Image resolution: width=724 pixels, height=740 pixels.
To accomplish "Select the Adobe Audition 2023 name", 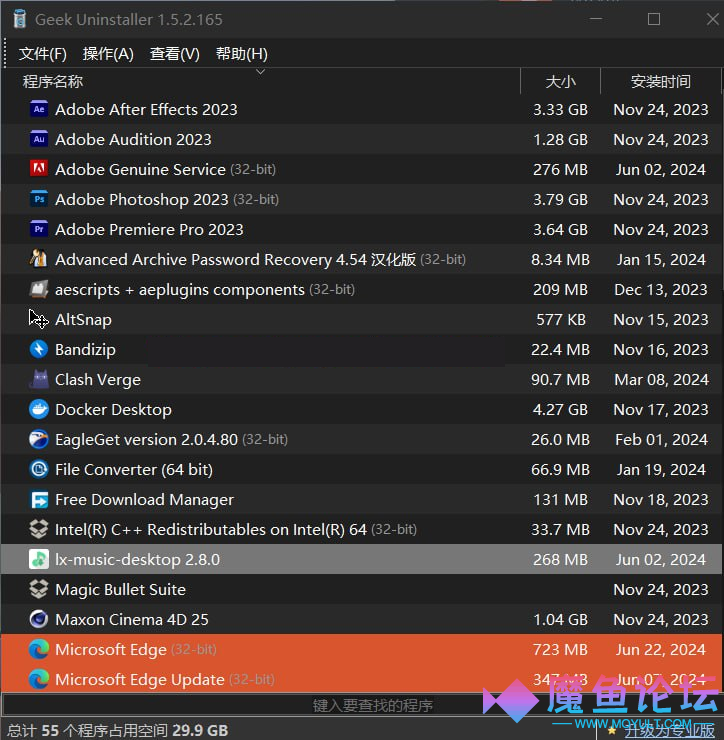I will click(134, 140).
